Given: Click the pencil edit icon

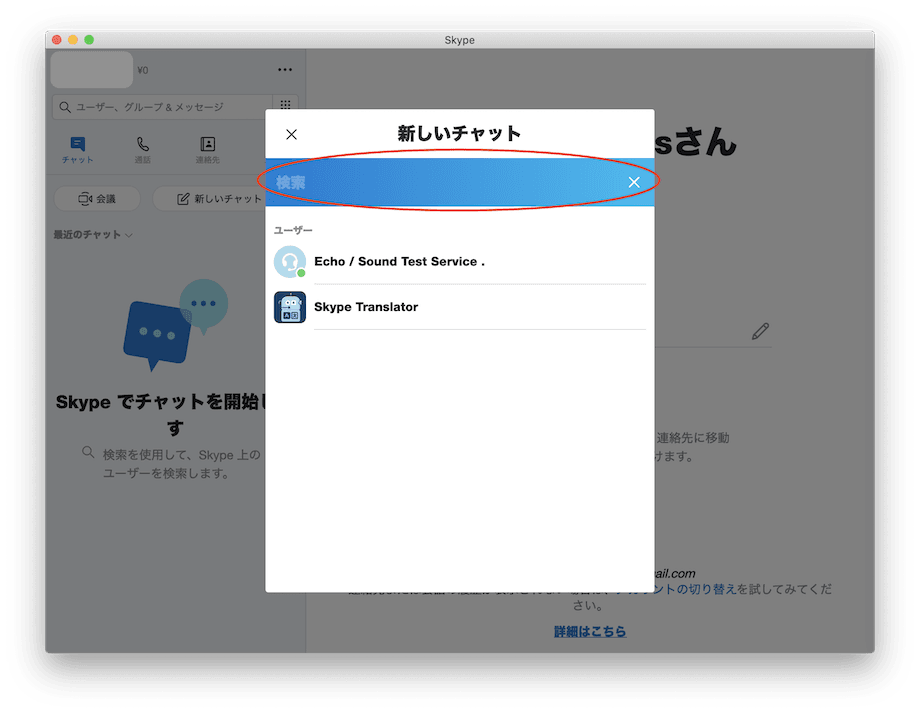Looking at the screenshot, I should [760, 332].
